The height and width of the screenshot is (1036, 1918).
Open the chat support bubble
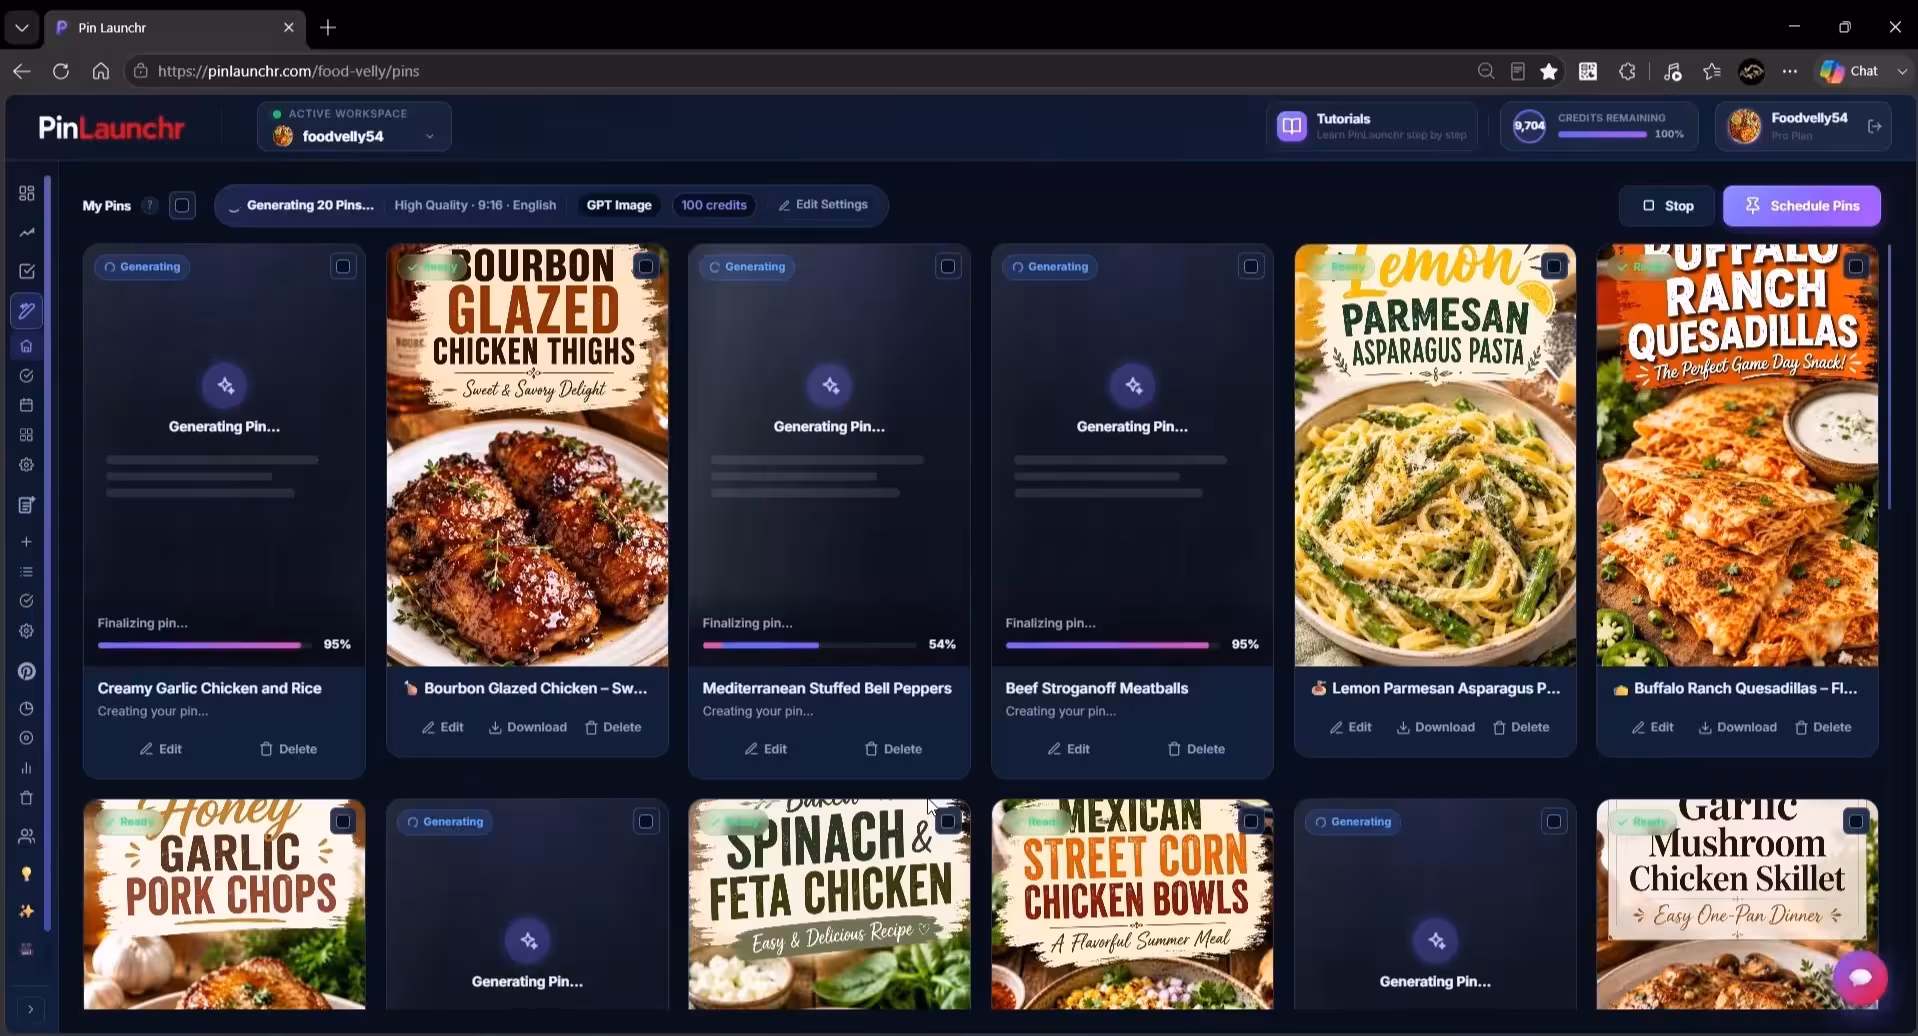[x=1860, y=976]
